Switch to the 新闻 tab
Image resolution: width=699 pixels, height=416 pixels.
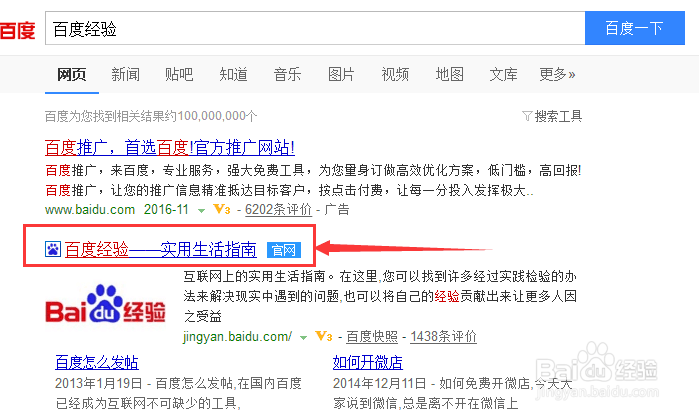tap(125, 74)
